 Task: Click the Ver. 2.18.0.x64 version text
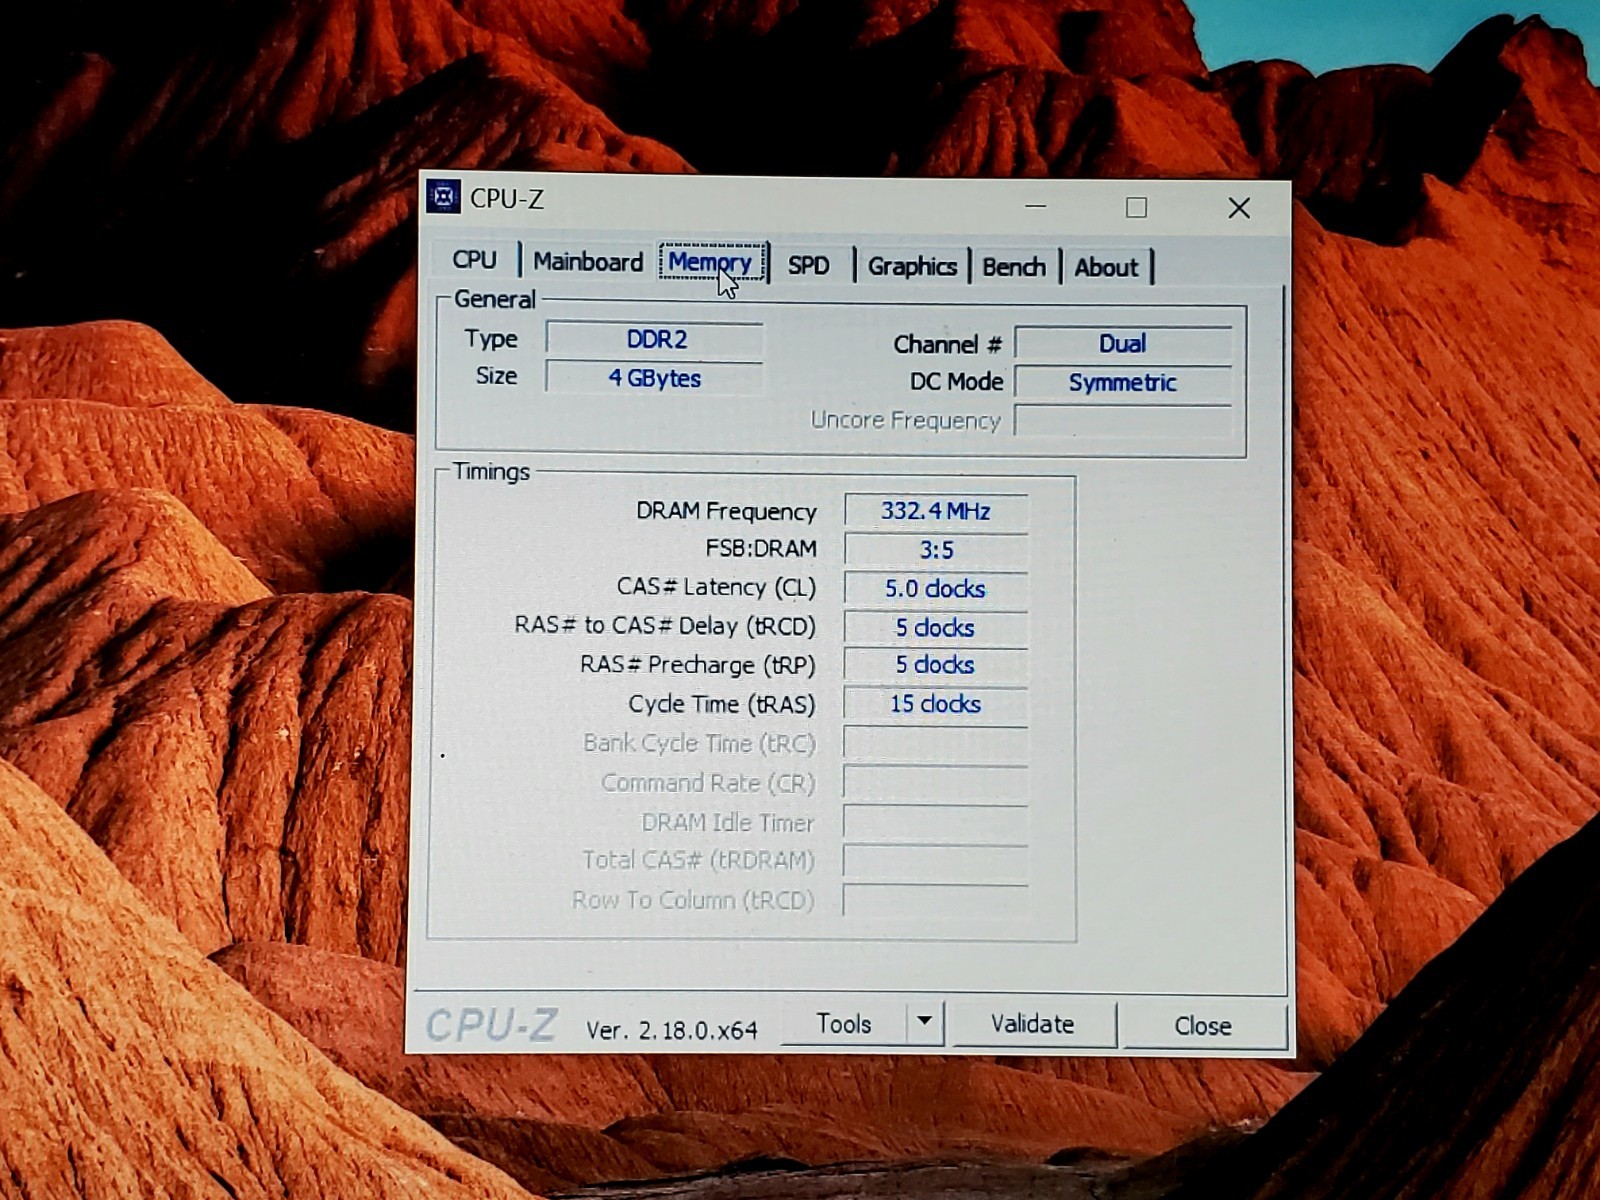(x=672, y=1030)
